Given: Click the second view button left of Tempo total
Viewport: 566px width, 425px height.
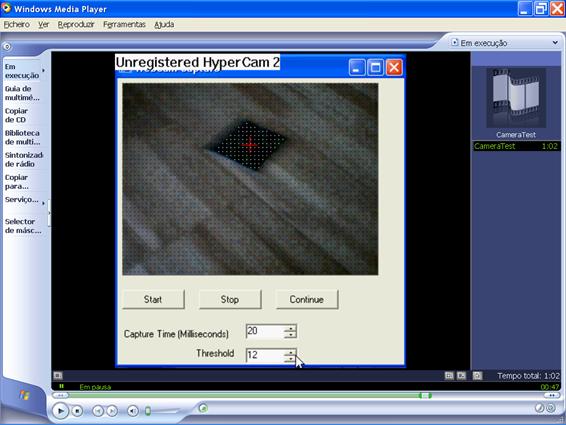Looking at the screenshot, I should pos(461,376).
